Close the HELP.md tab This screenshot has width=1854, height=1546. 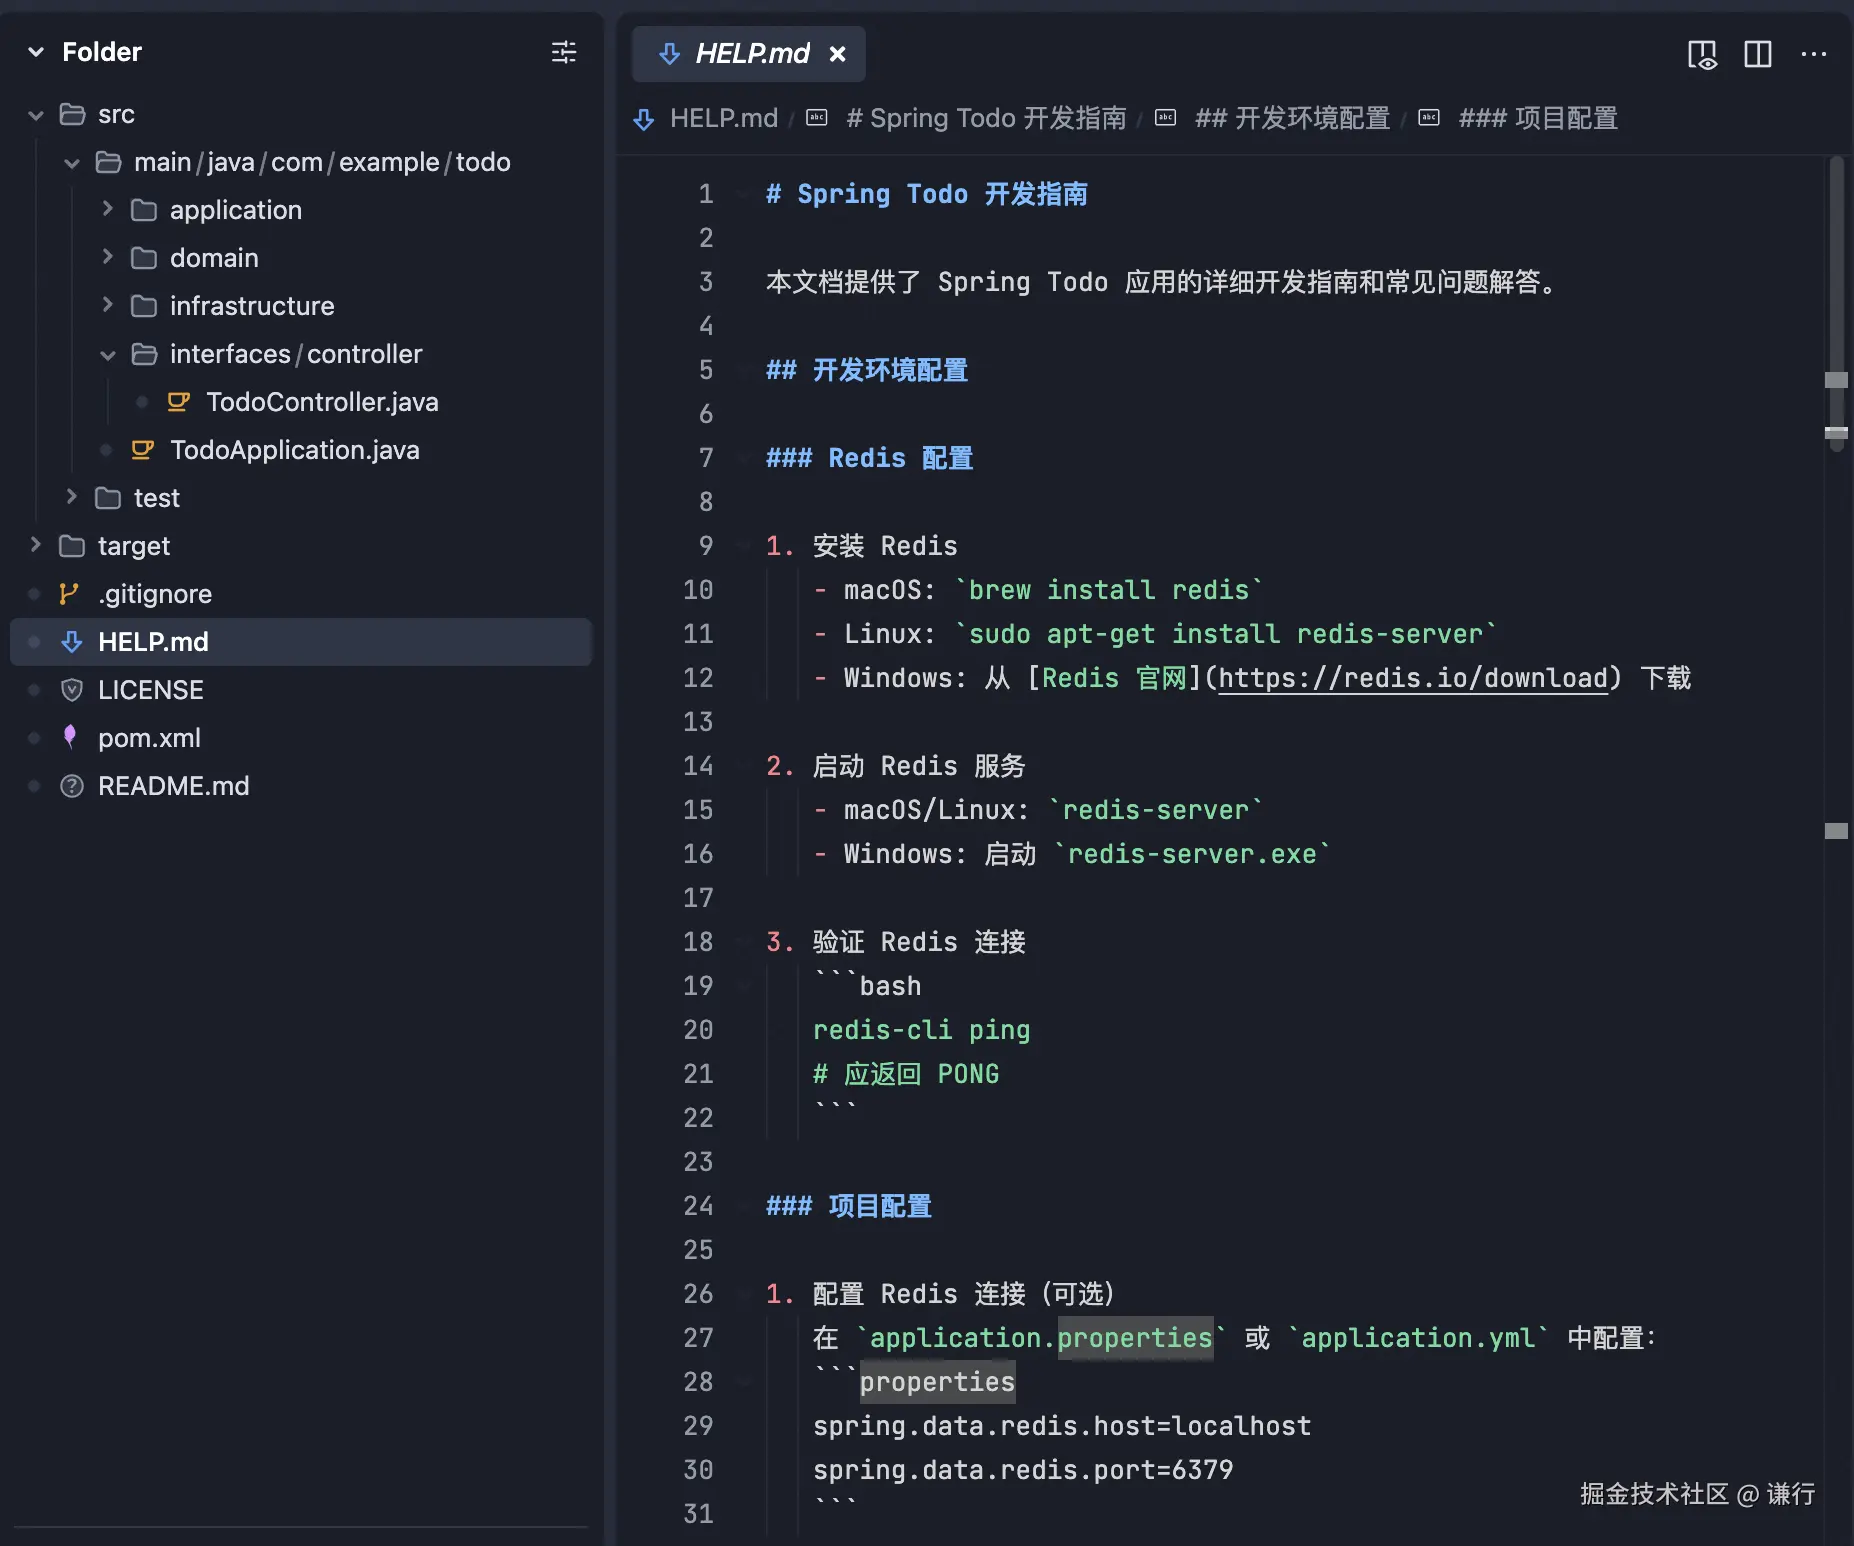coord(838,54)
